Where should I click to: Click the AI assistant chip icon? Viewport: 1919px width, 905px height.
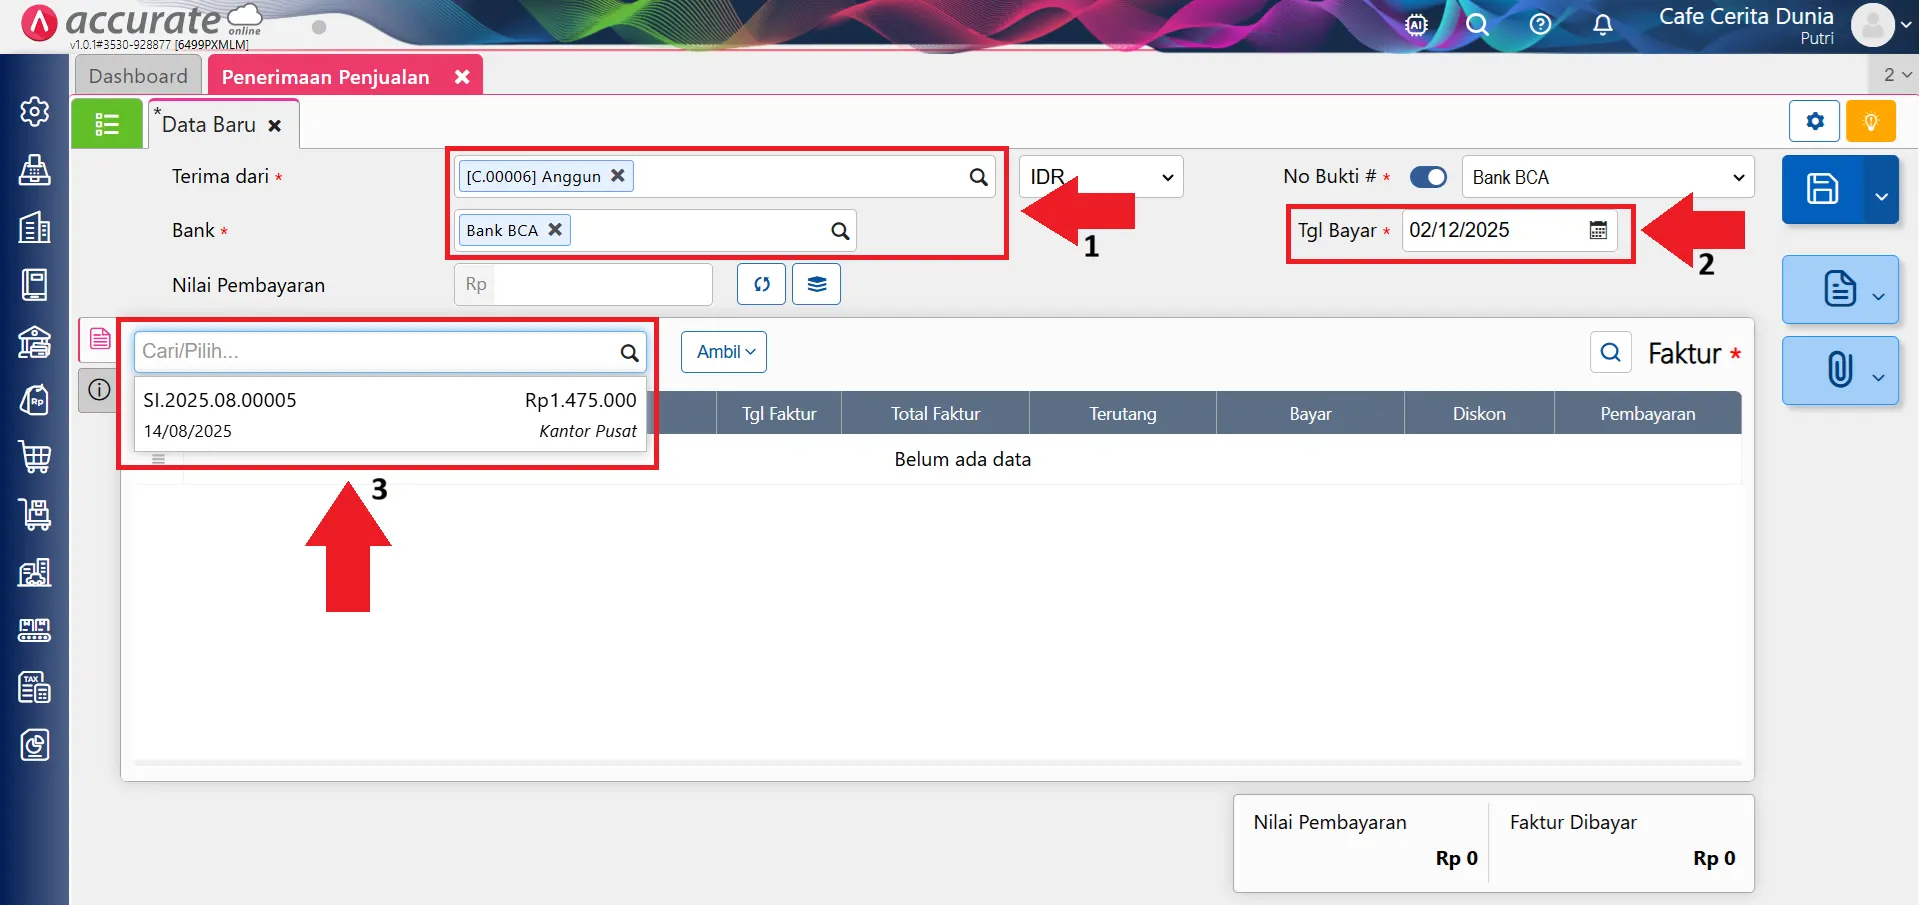[1416, 24]
